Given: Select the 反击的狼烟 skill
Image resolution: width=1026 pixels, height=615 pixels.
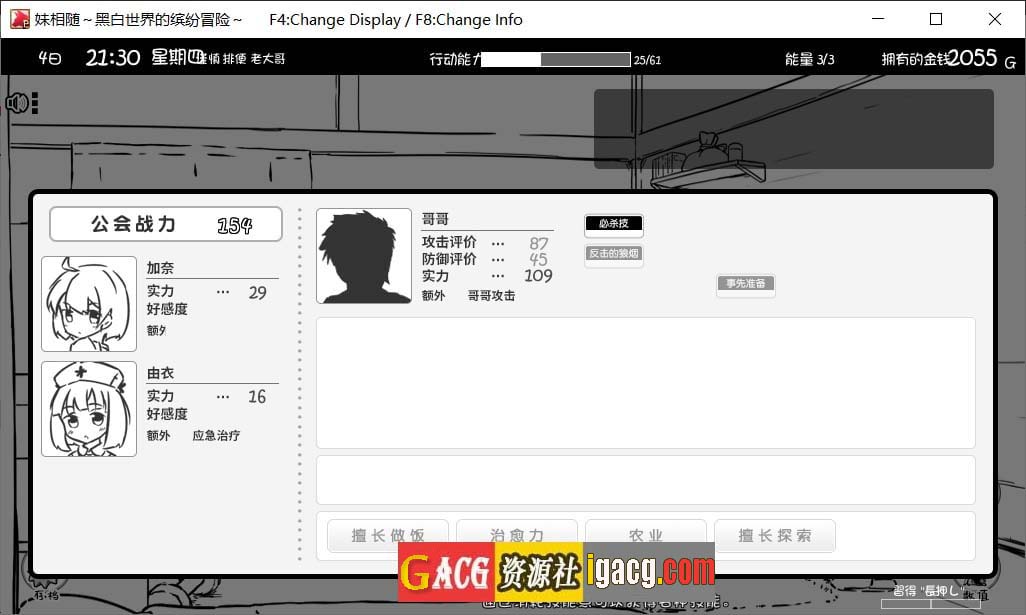Looking at the screenshot, I should [613, 254].
